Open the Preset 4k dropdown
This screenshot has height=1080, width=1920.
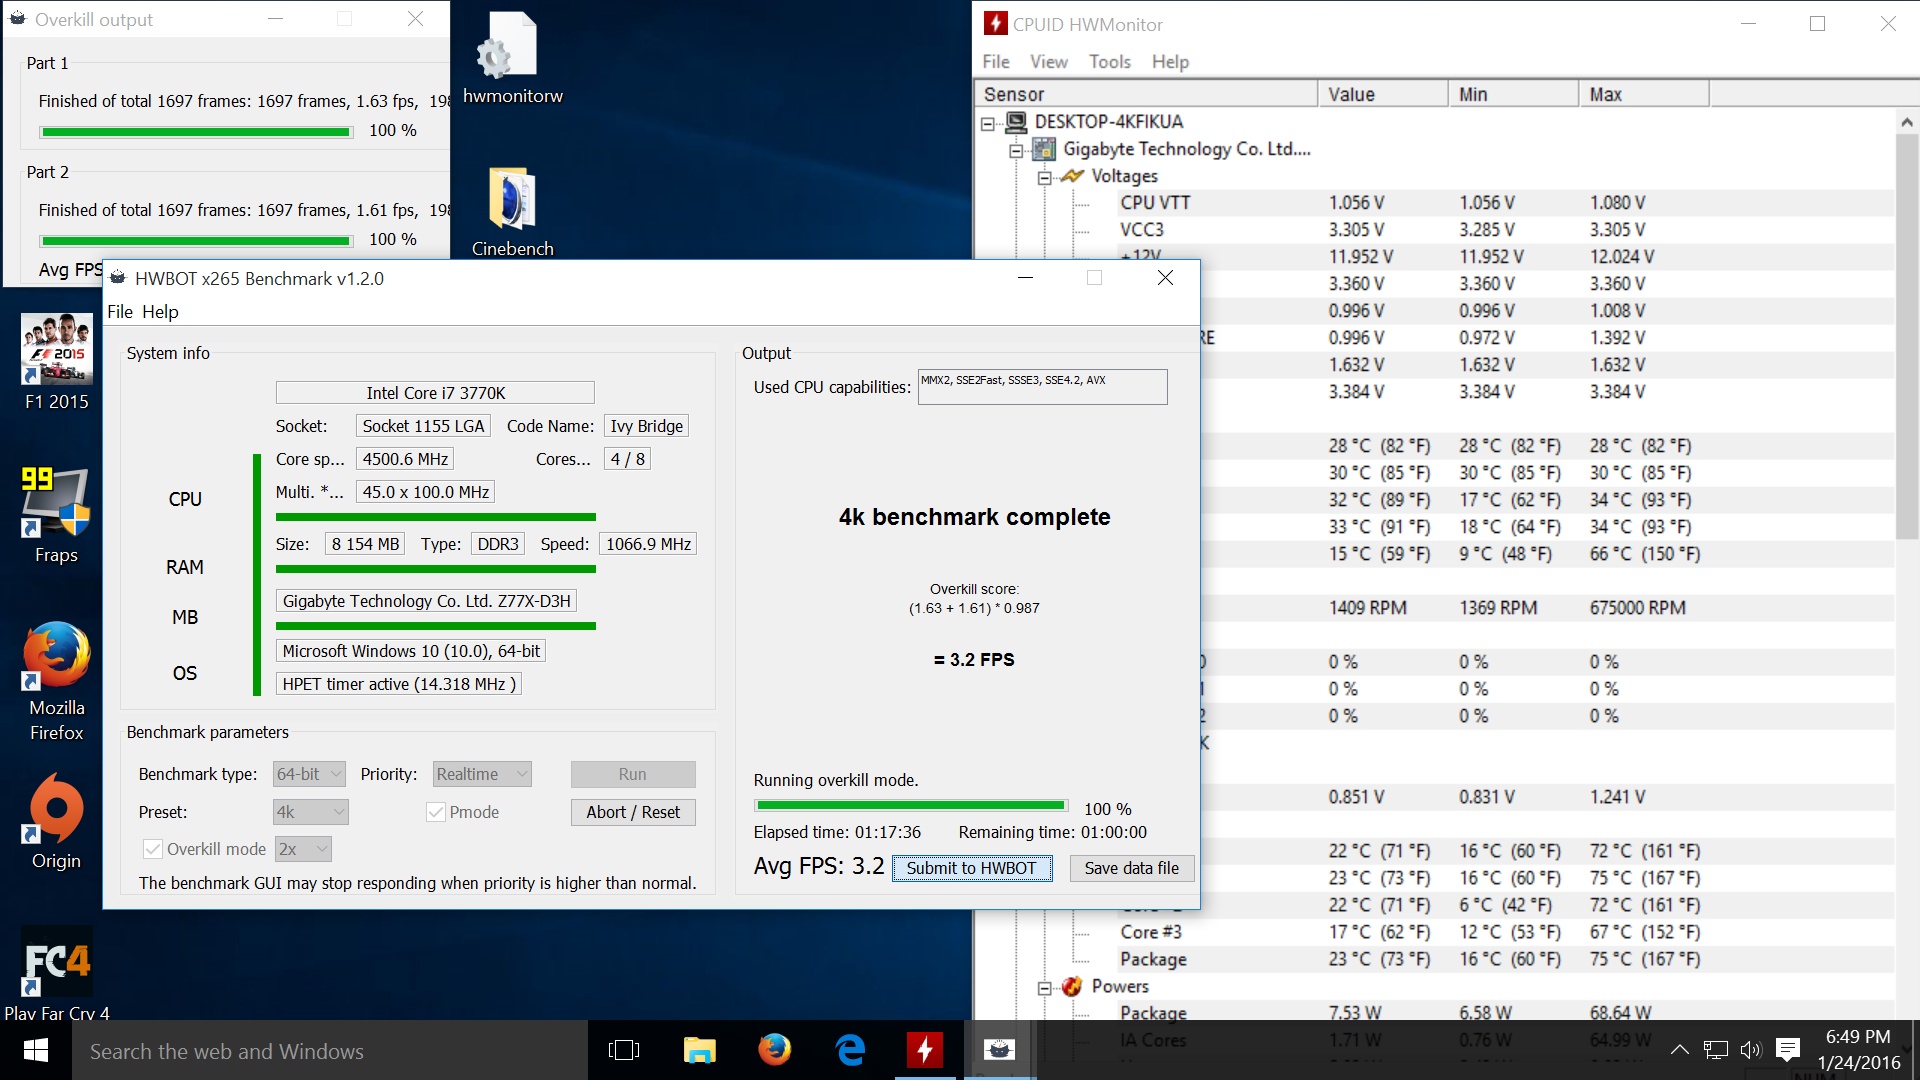[x=310, y=812]
